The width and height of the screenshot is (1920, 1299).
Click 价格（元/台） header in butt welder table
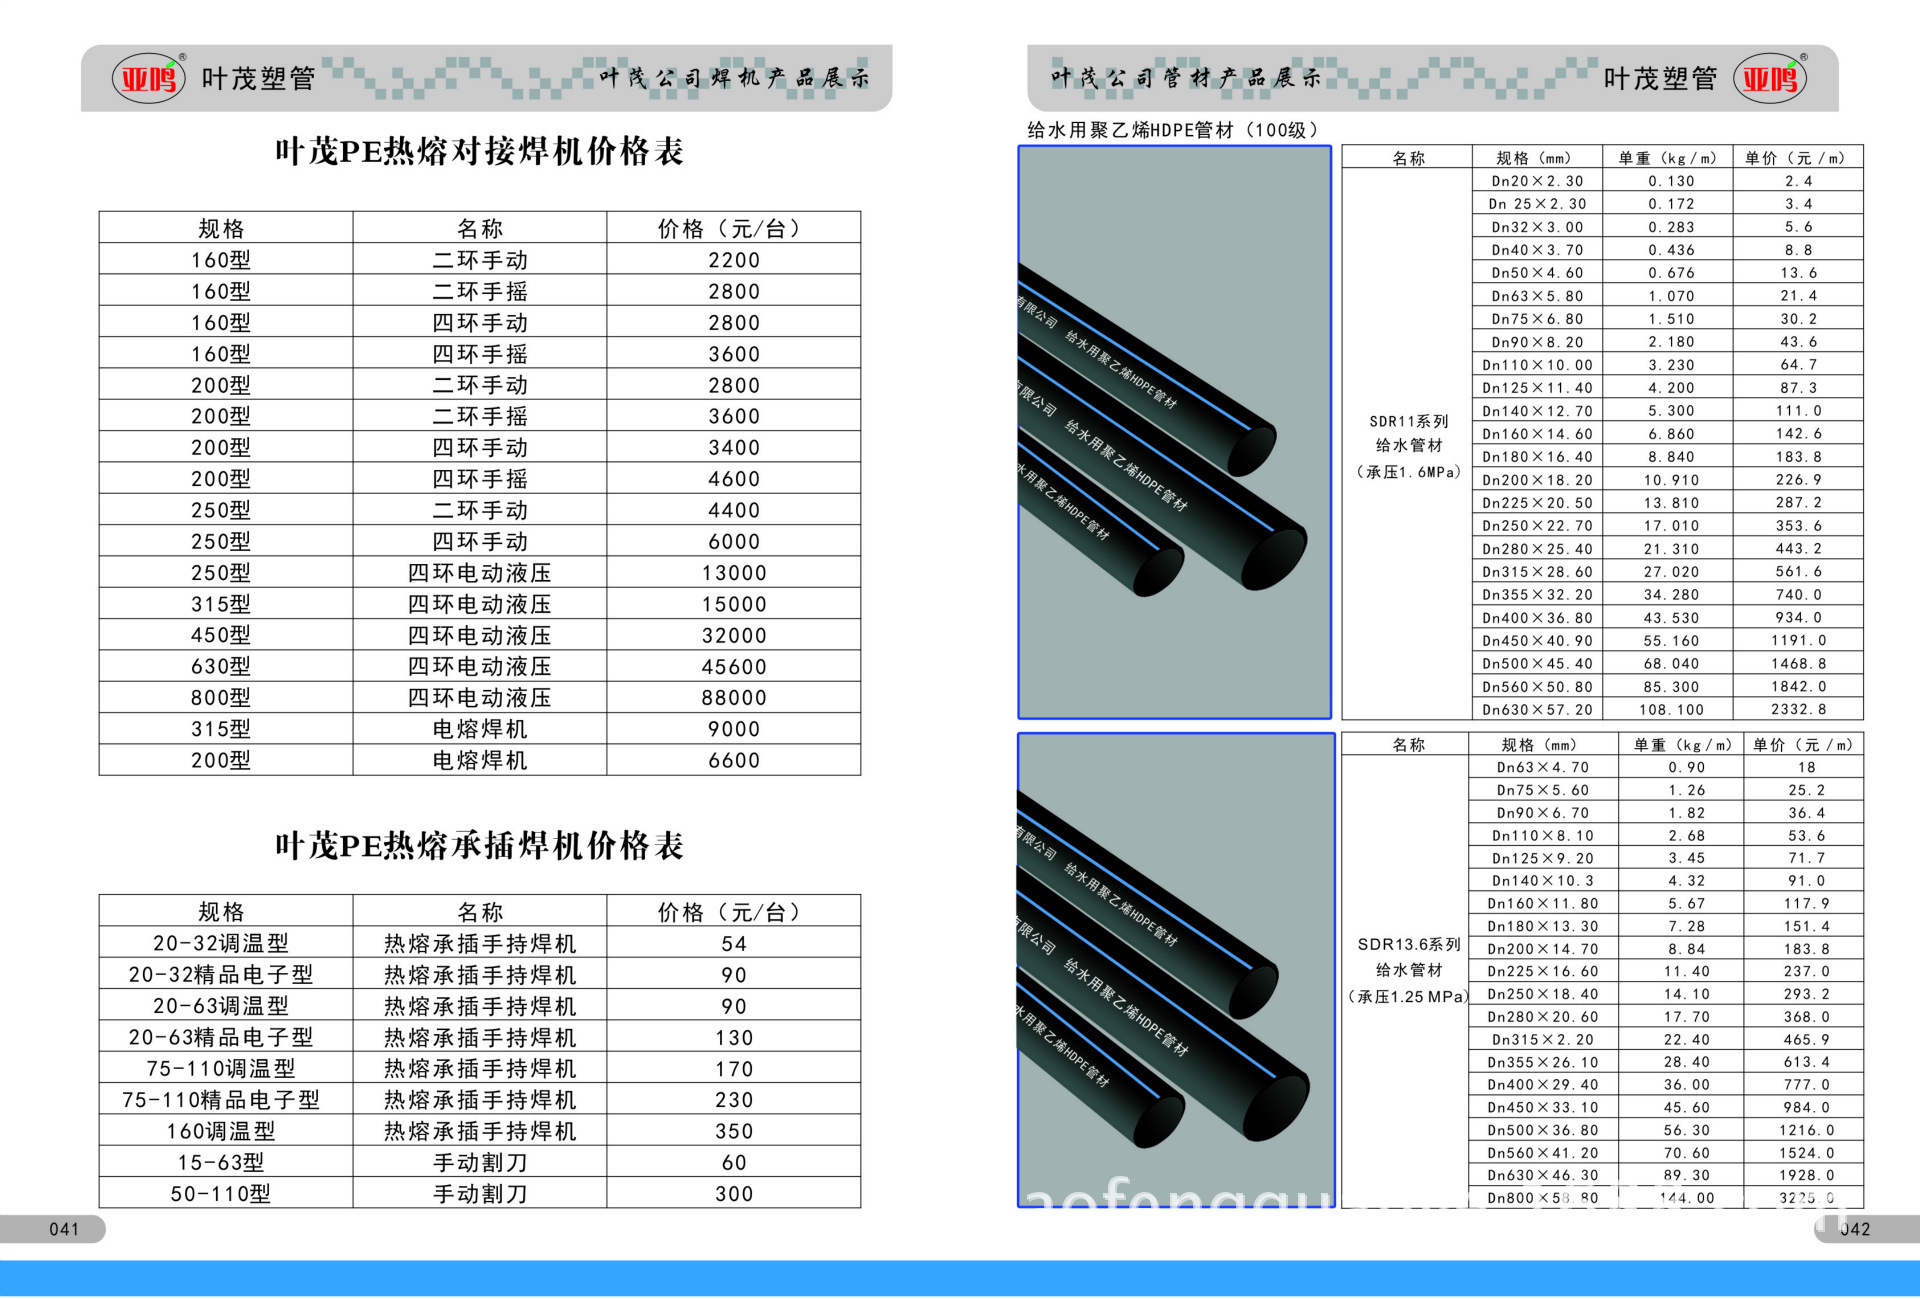point(734,229)
